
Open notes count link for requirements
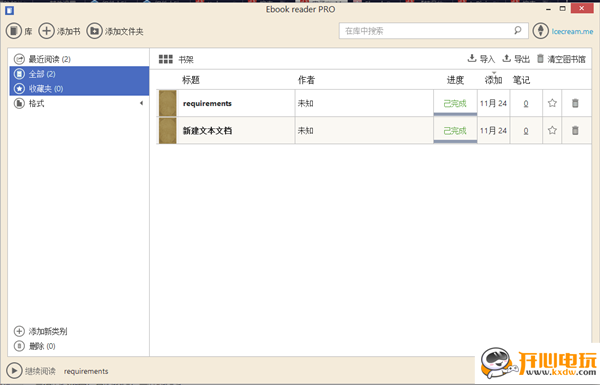coord(526,103)
